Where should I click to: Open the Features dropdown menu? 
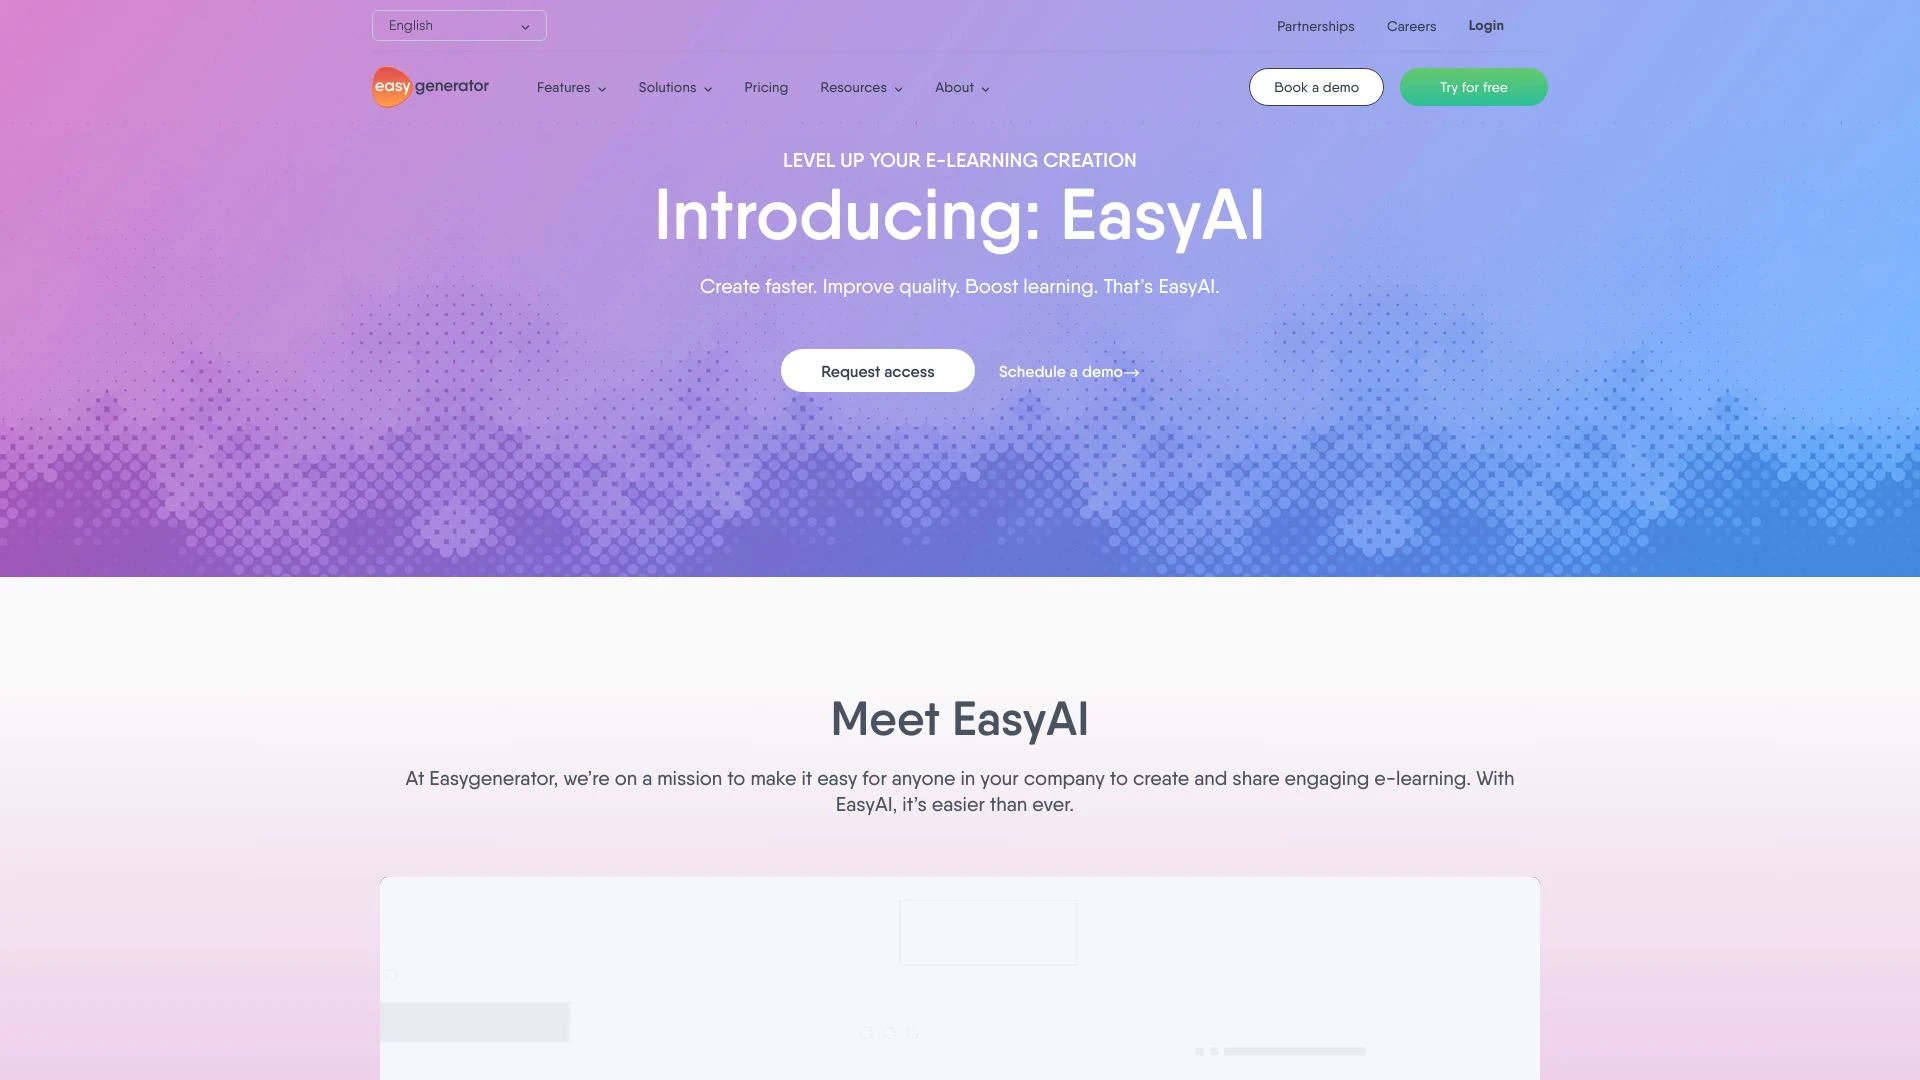pyautogui.click(x=571, y=86)
